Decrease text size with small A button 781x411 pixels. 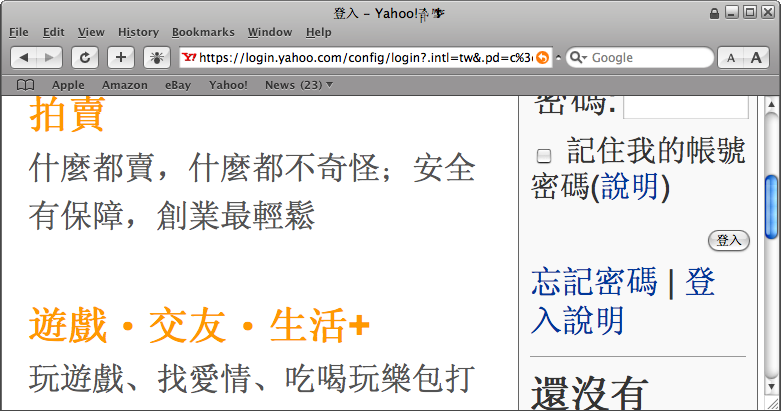point(731,58)
